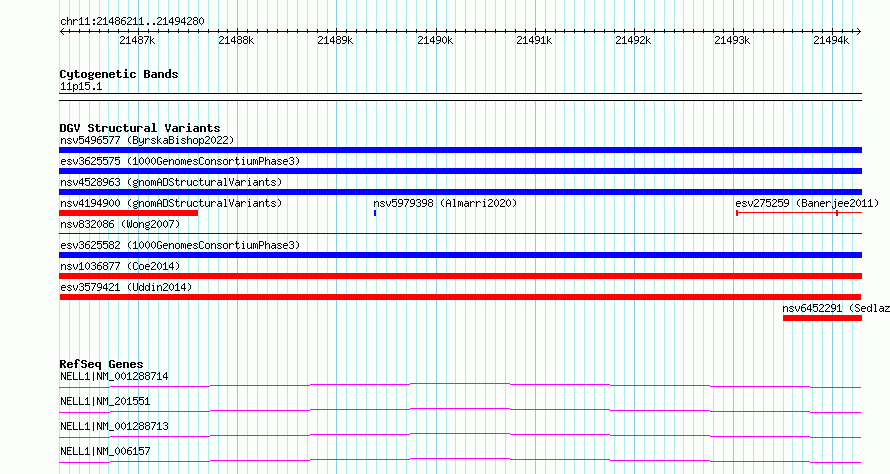Click the 21494k ruler position
Viewport: 890px width, 474px height.
(831, 40)
